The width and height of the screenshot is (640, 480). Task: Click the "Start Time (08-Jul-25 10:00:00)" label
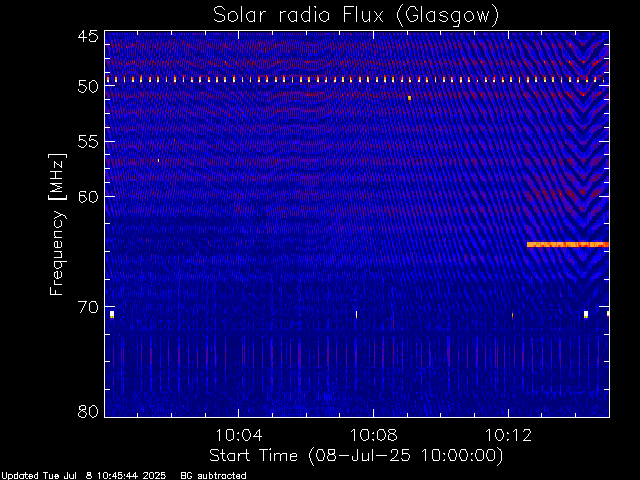[356, 456]
